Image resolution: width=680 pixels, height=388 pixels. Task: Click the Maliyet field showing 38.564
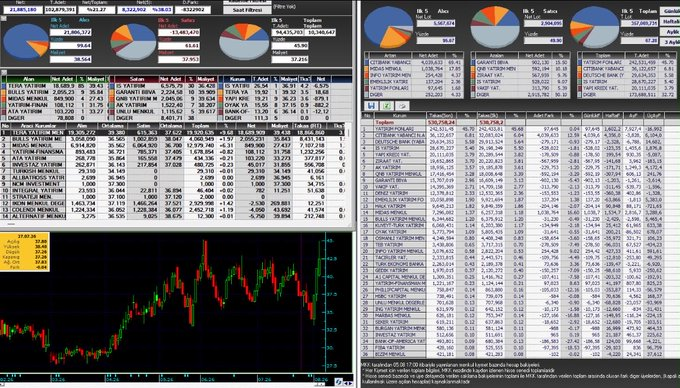(x=71, y=59)
